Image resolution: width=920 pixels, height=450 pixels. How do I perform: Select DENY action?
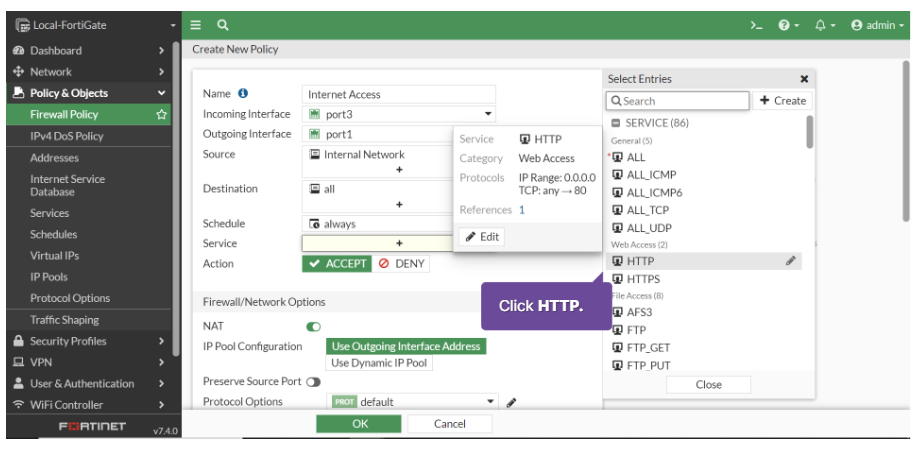click(401, 263)
